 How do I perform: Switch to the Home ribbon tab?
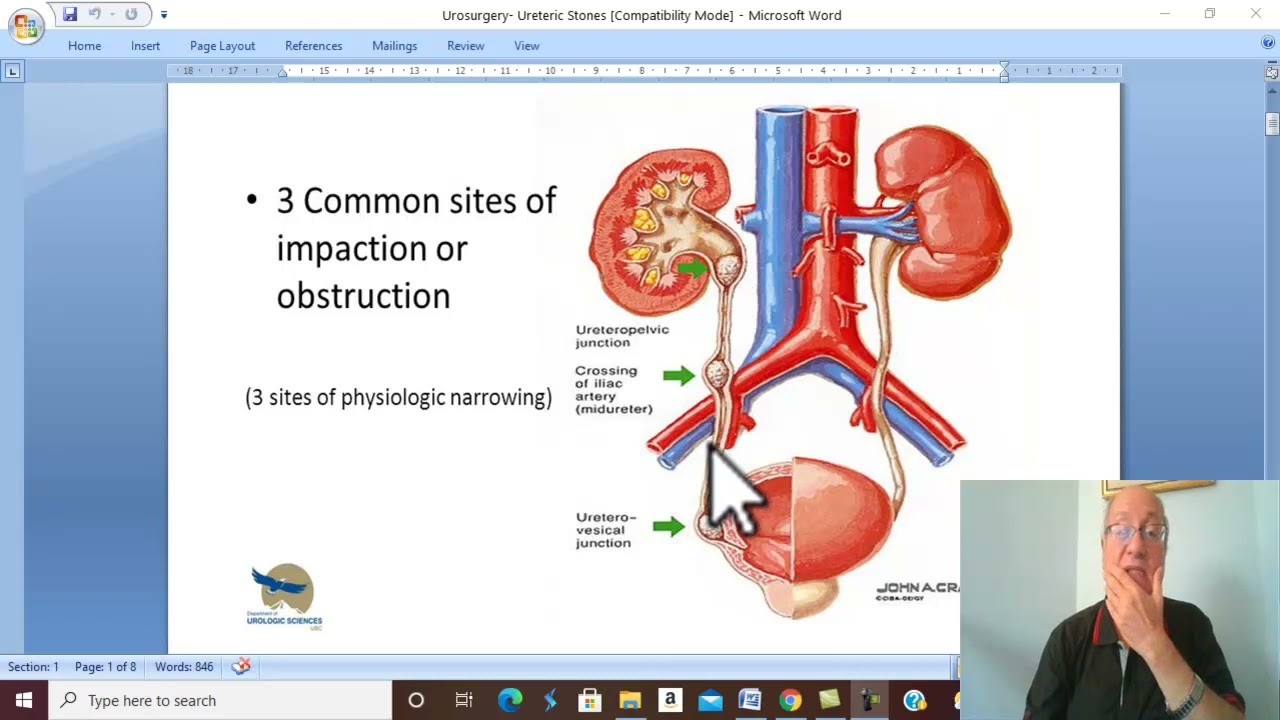tap(84, 46)
